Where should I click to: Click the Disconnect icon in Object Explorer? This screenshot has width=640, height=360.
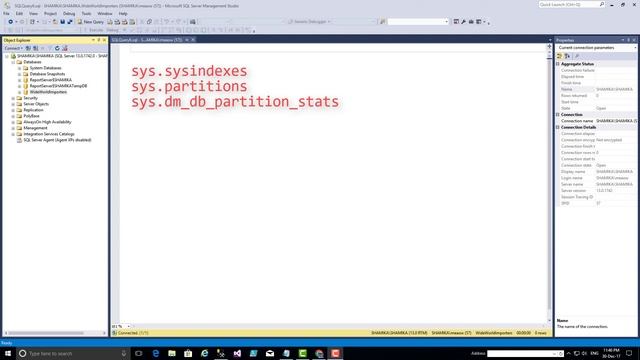[x=36, y=48]
